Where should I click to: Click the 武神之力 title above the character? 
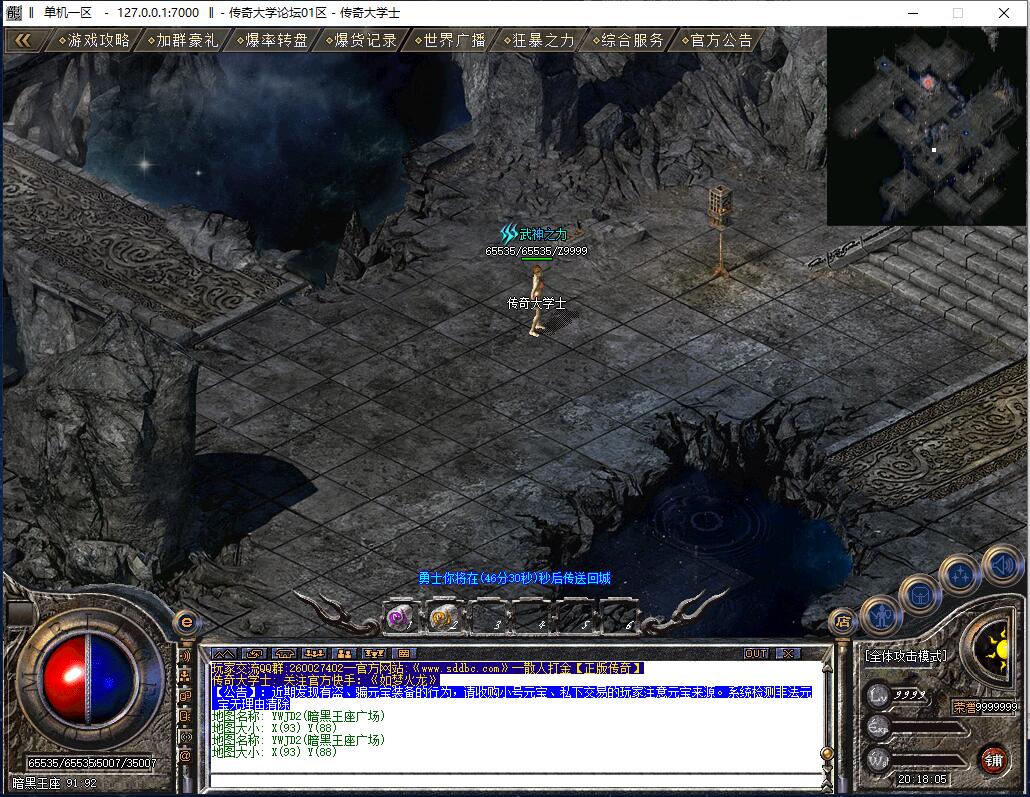click(534, 233)
